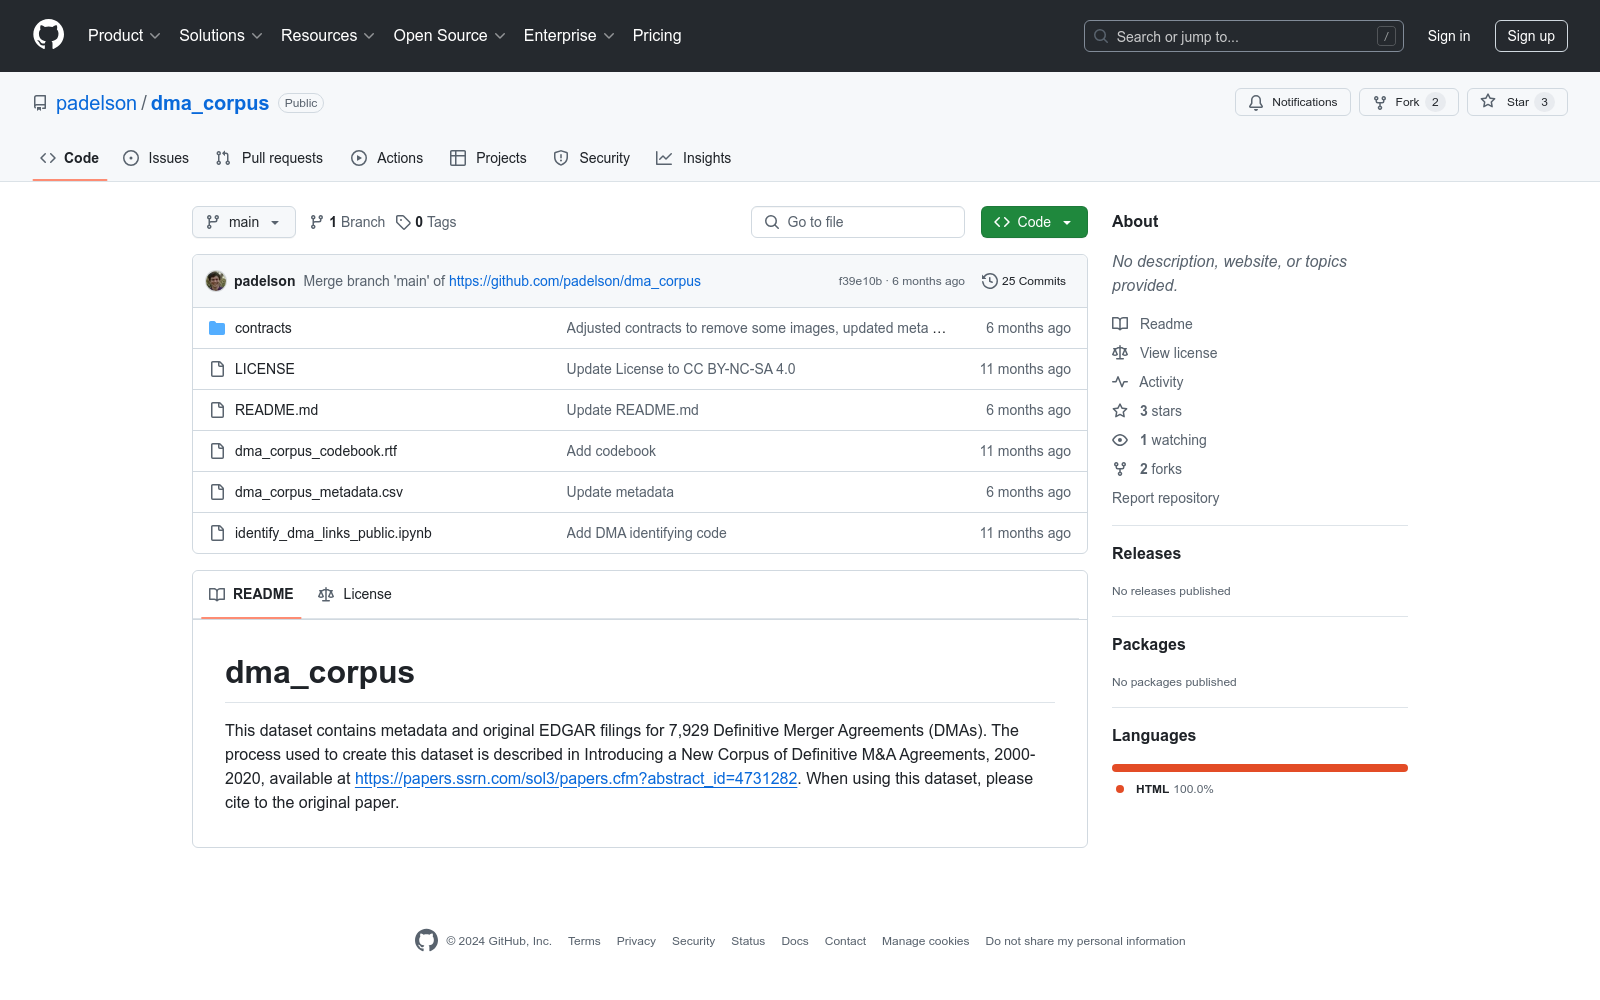
Task: Open dma_corpus_codebook.rtf file
Action: point(316,451)
